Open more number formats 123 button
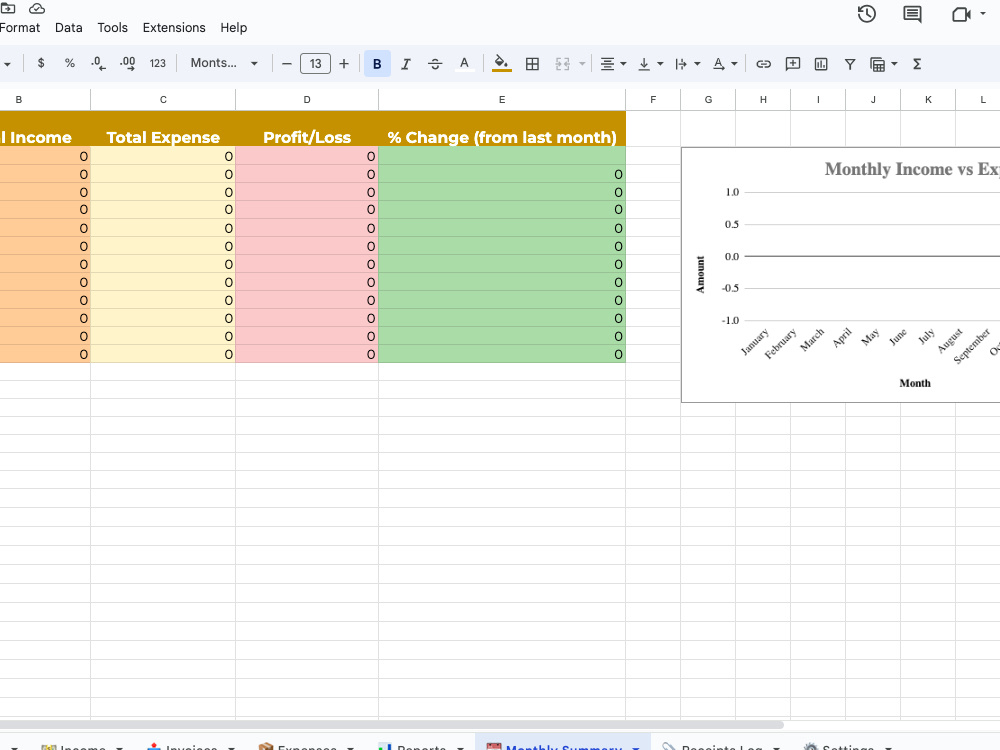 158,63
